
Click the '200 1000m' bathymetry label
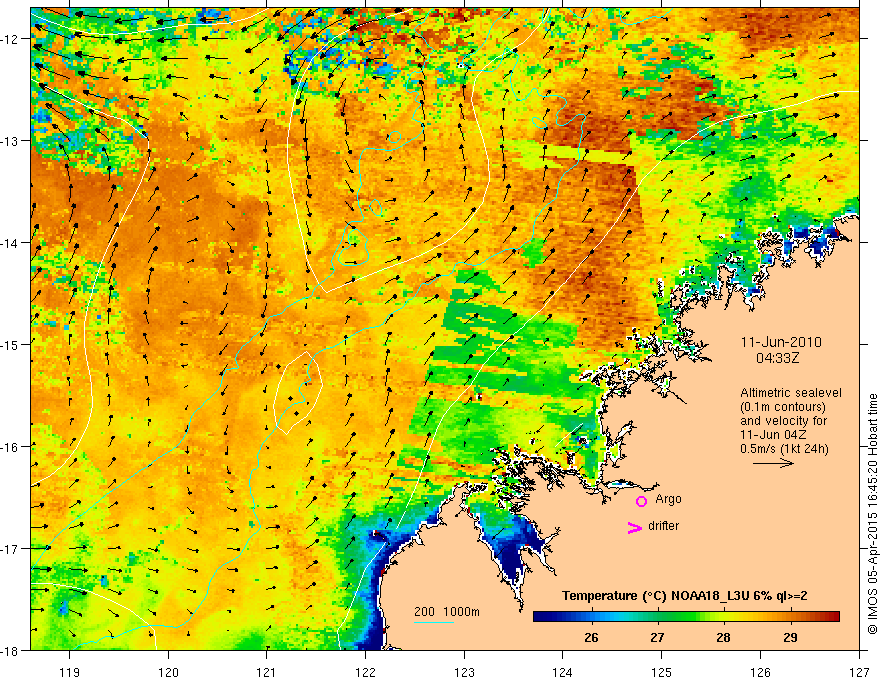coord(447,612)
